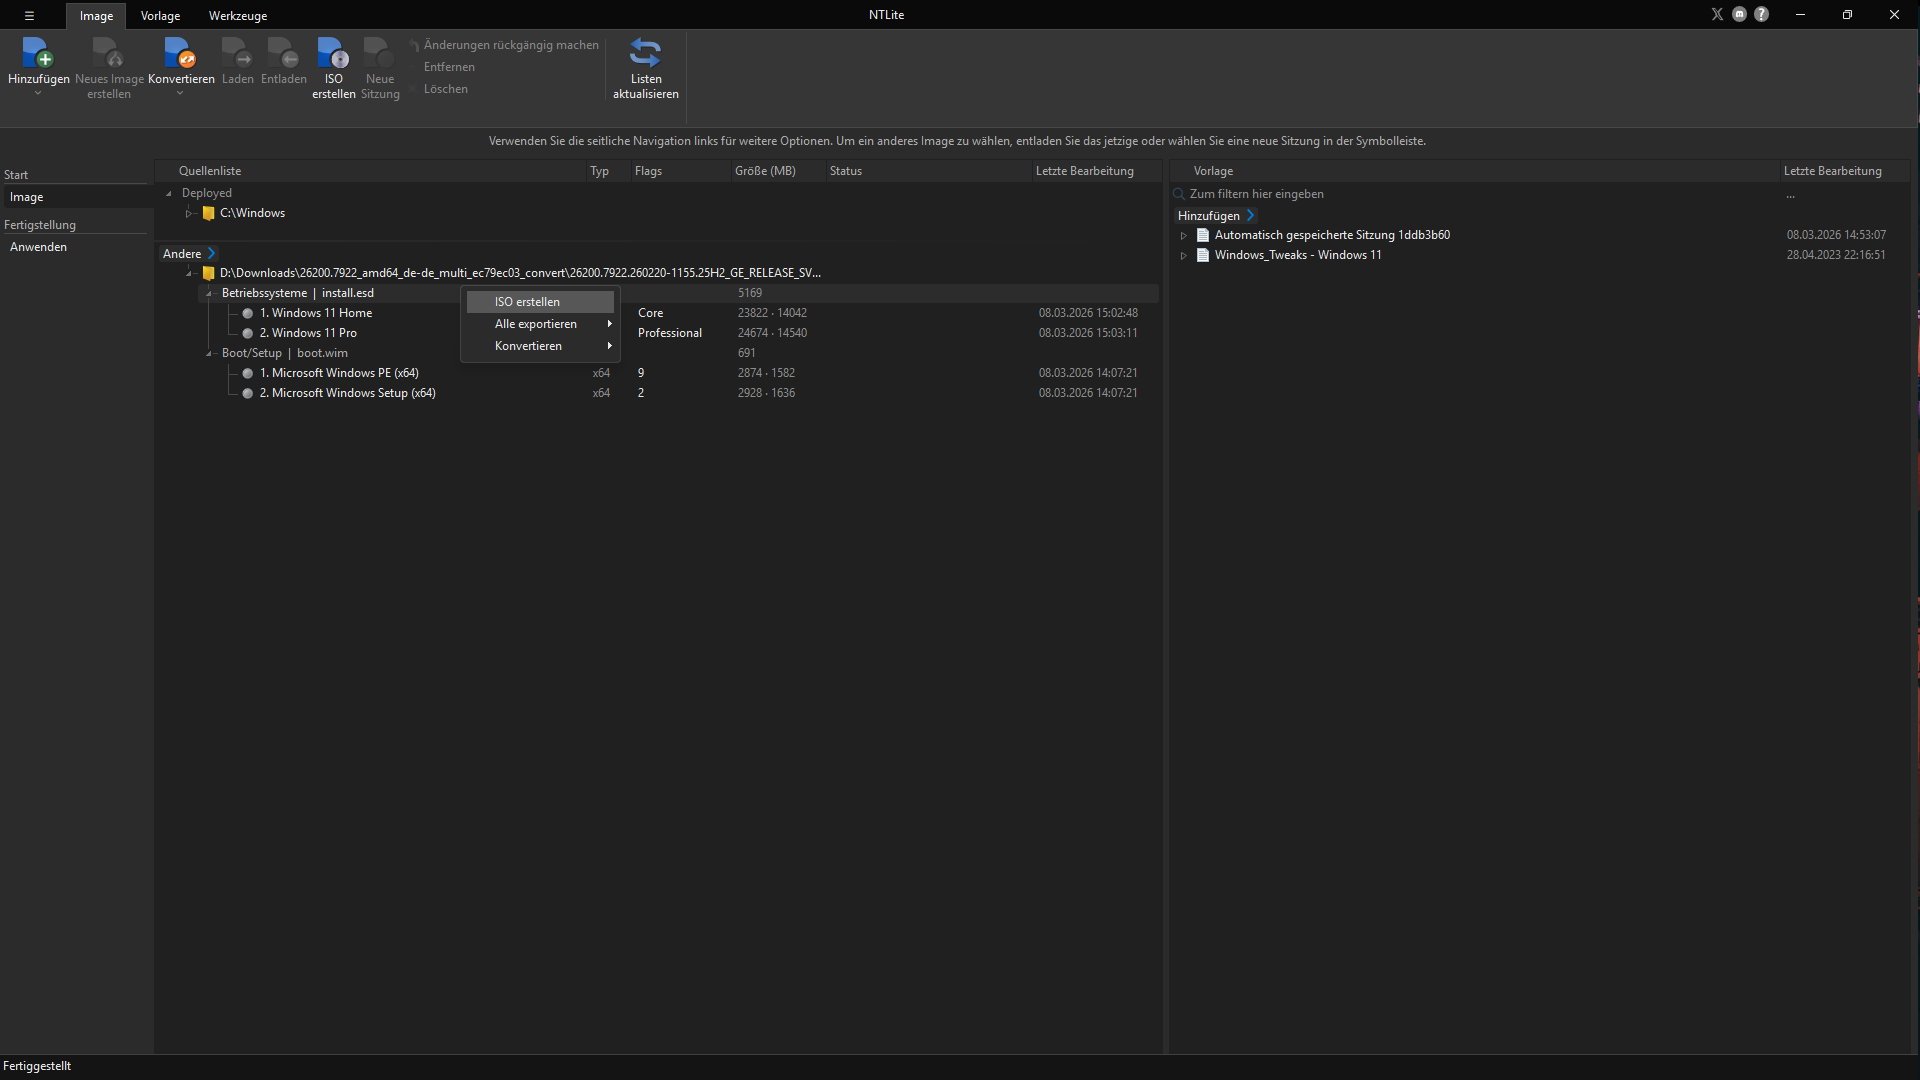The image size is (1920, 1080).
Task: Click the Andere section arrow
Action: pyautogui.click(x=212, y=254)
